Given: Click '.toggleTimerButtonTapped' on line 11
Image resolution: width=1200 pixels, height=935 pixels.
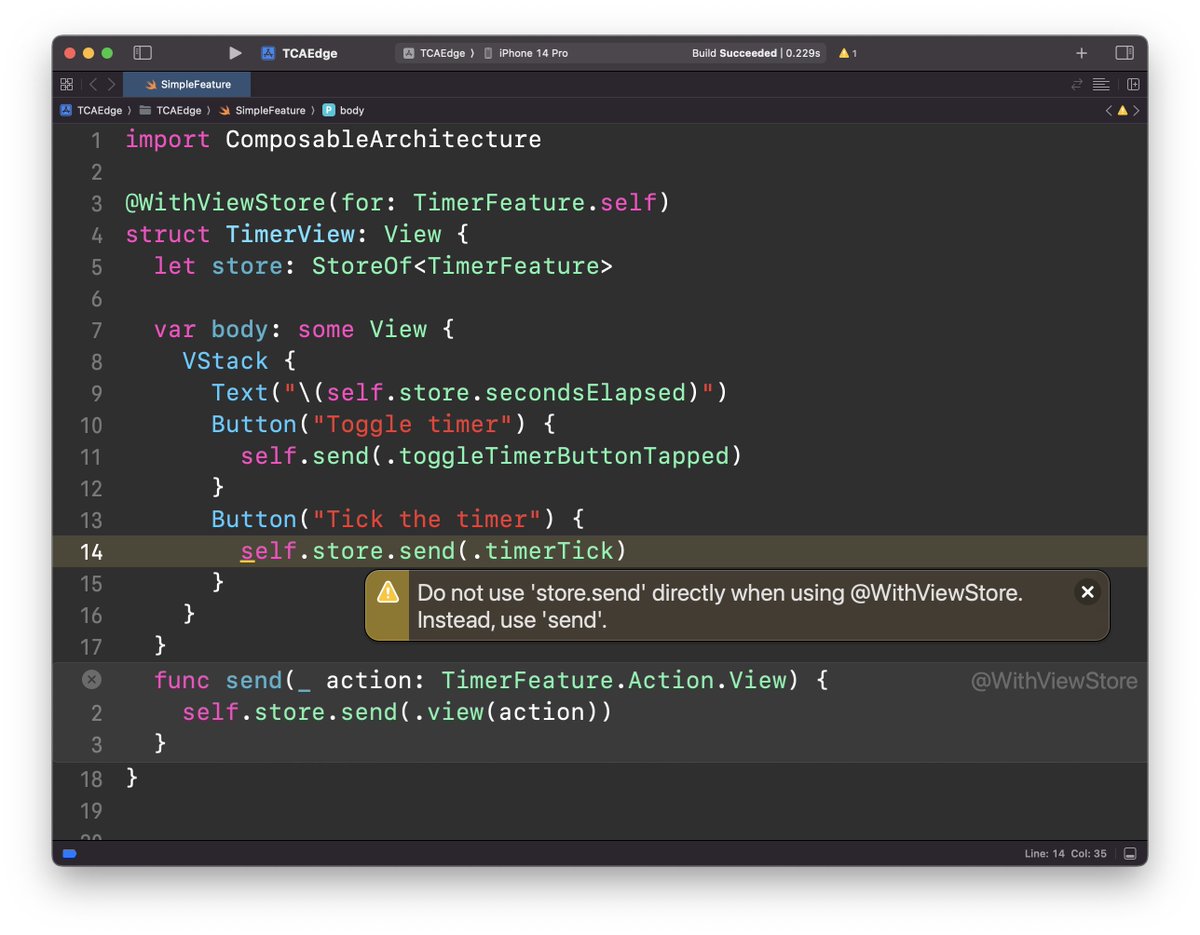Looking at the screenshot, I should (x=557, y=456).
